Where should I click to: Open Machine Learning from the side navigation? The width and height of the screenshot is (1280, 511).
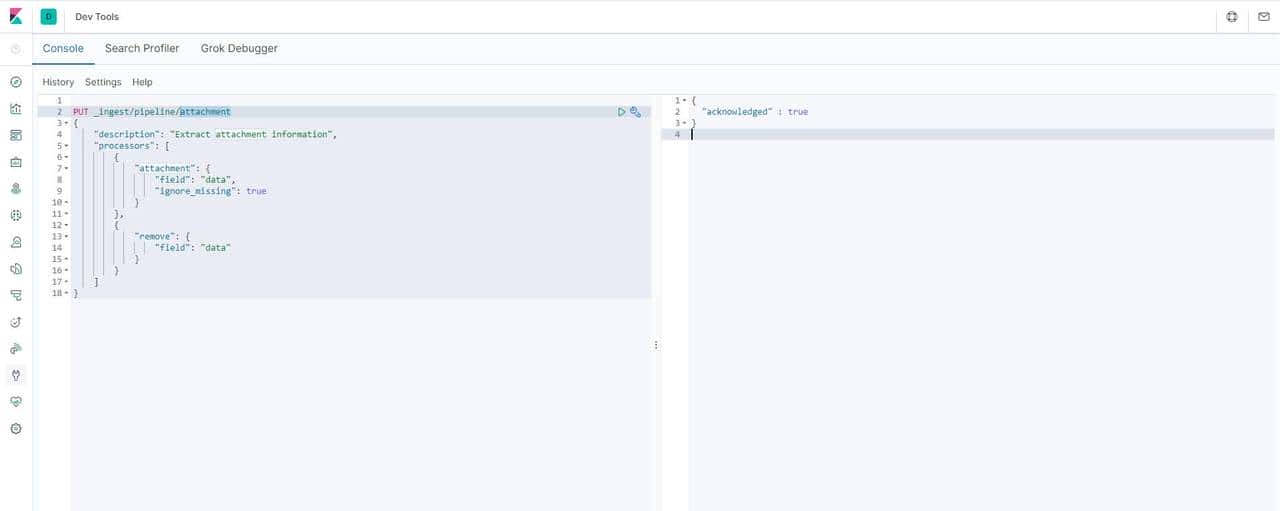click(16, 215)
